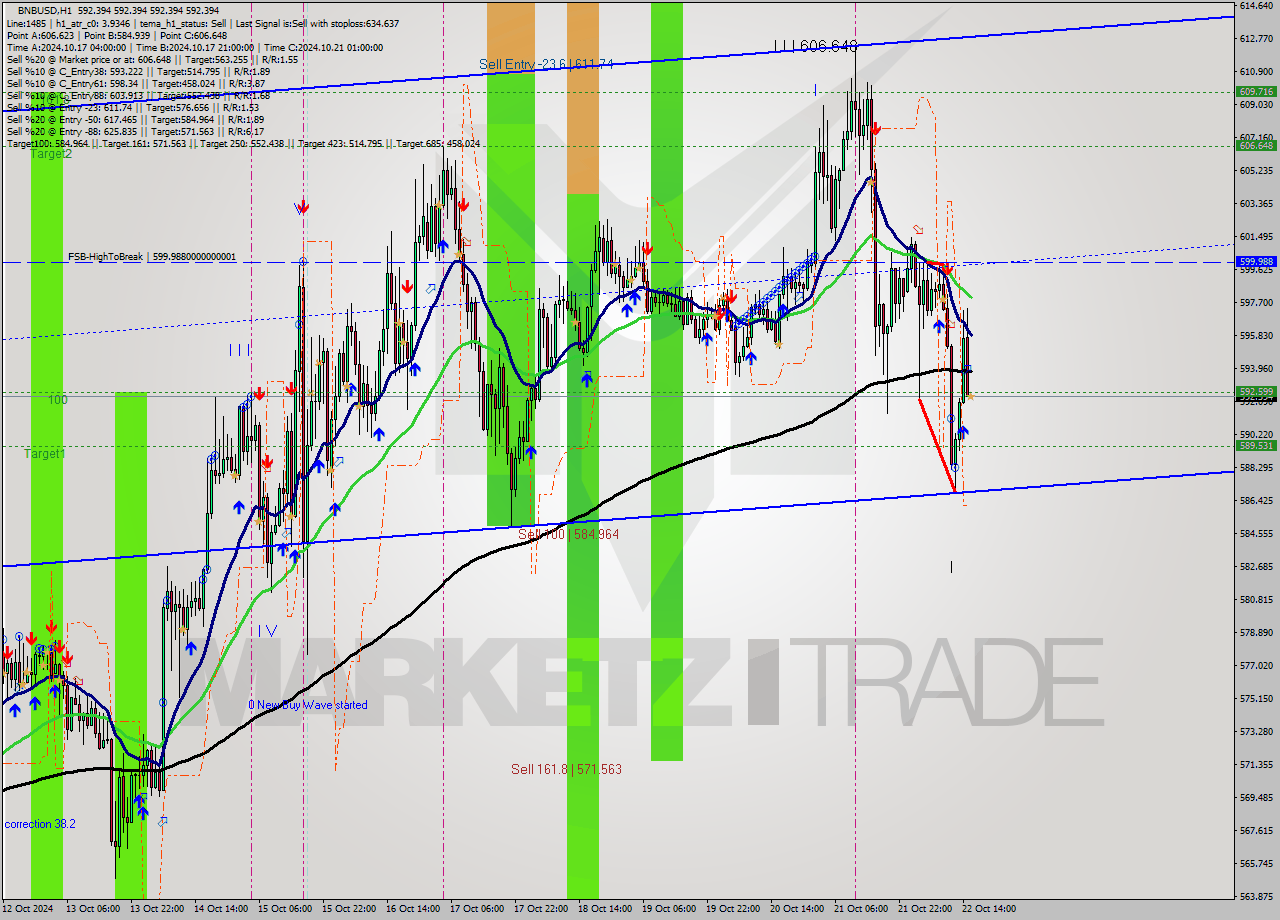Click the 'Sell 100 | 584.964' label
The width and height of the screenshot is (1280, 920).
coord(568,534)
